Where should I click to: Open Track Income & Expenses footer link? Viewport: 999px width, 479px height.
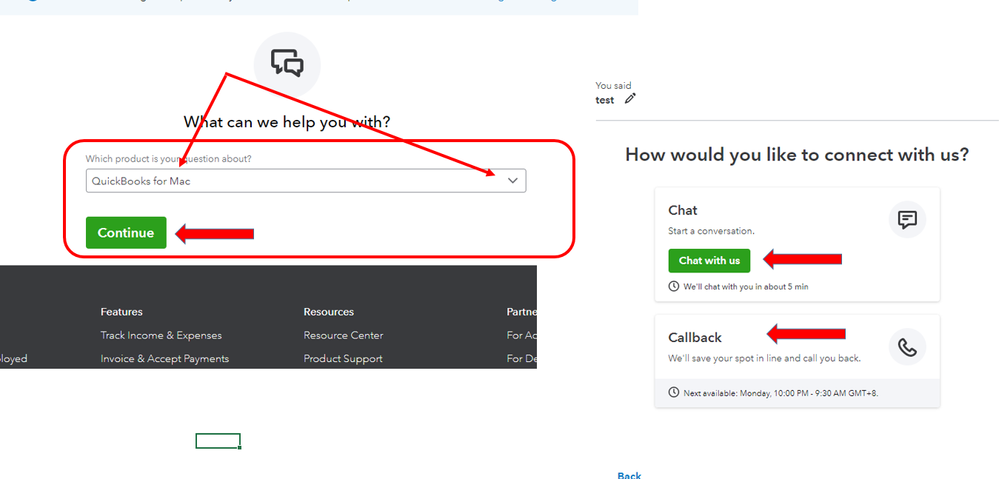click(x=161, y=335)
